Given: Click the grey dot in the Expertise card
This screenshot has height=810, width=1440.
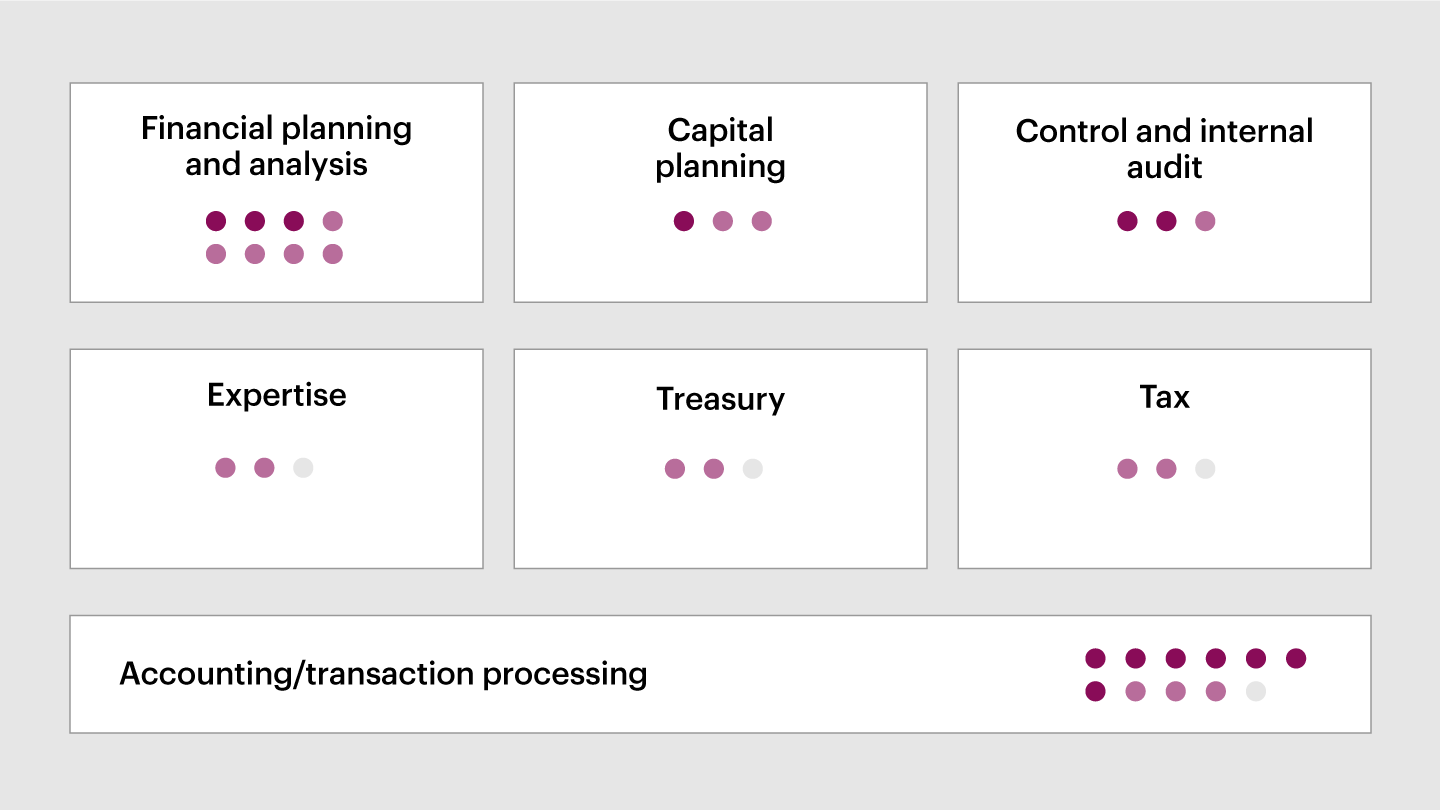Looking at the screenshot, I should 303,467.
